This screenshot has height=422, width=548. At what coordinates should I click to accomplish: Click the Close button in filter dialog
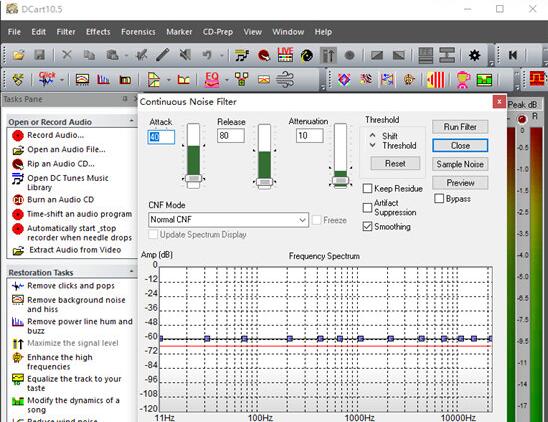(x=460, y=145)
